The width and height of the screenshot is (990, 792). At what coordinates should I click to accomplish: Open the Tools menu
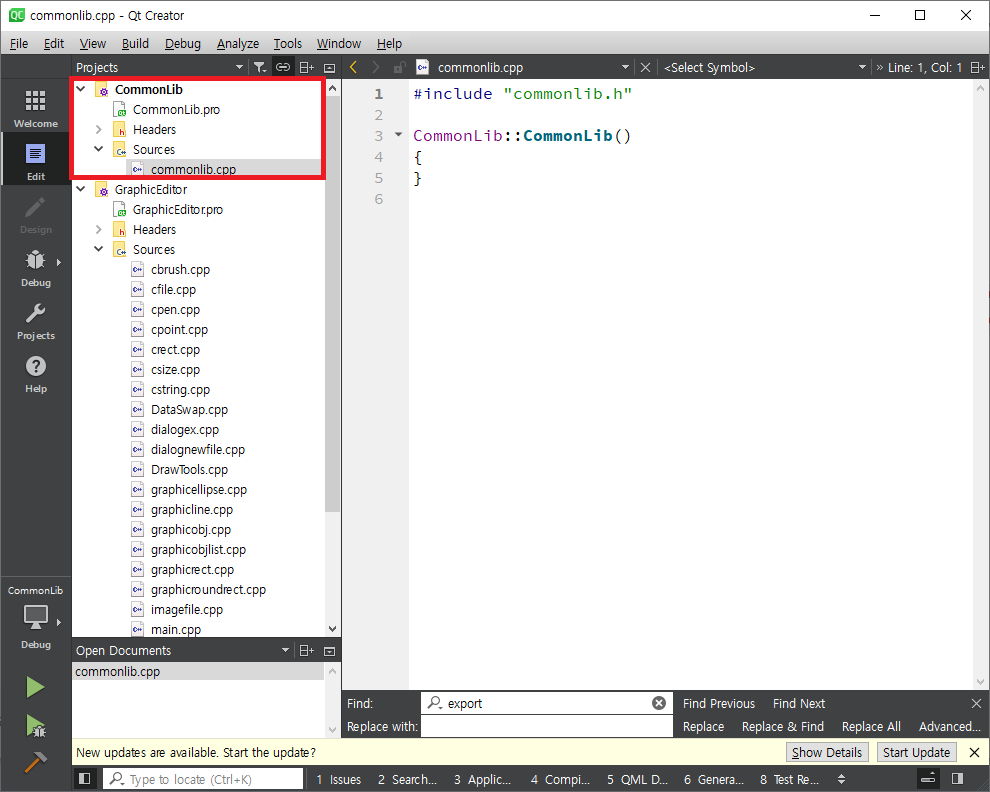(287, 44)
